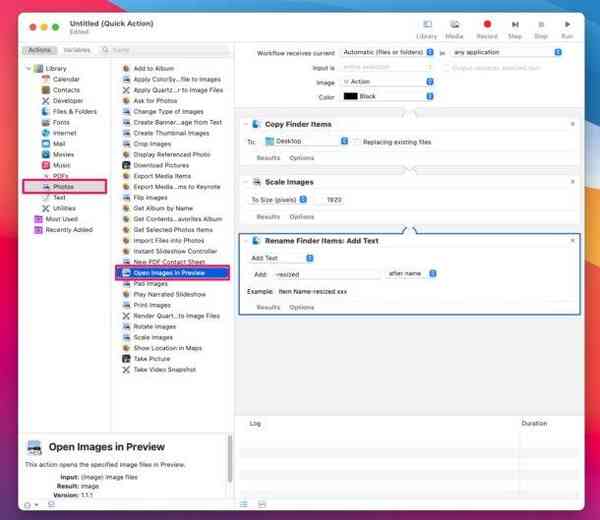Collapse the Library tree
Viewport: 600px width, 520px height.
[x=28, y=68]
